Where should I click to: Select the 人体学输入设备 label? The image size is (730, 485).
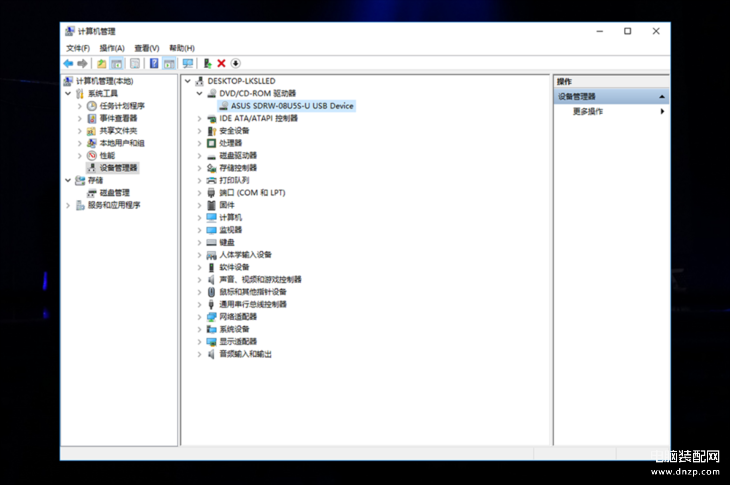click(245, 255)
